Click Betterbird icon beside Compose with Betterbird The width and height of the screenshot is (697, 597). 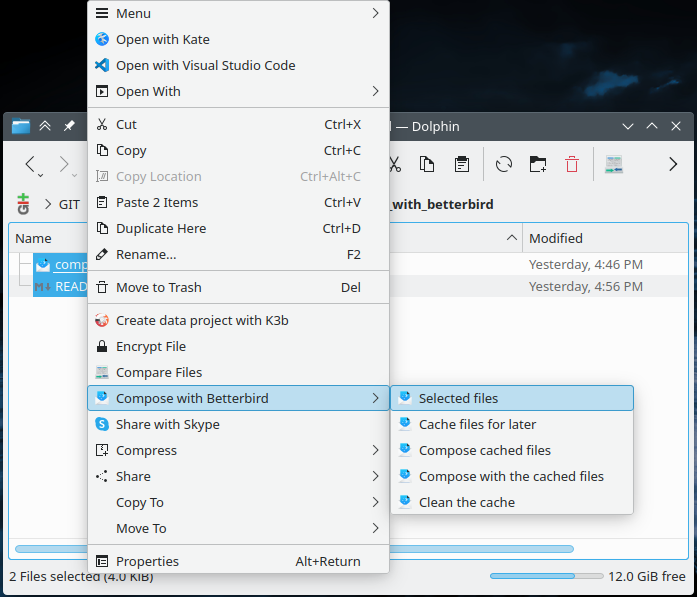[x=102, y=398]
